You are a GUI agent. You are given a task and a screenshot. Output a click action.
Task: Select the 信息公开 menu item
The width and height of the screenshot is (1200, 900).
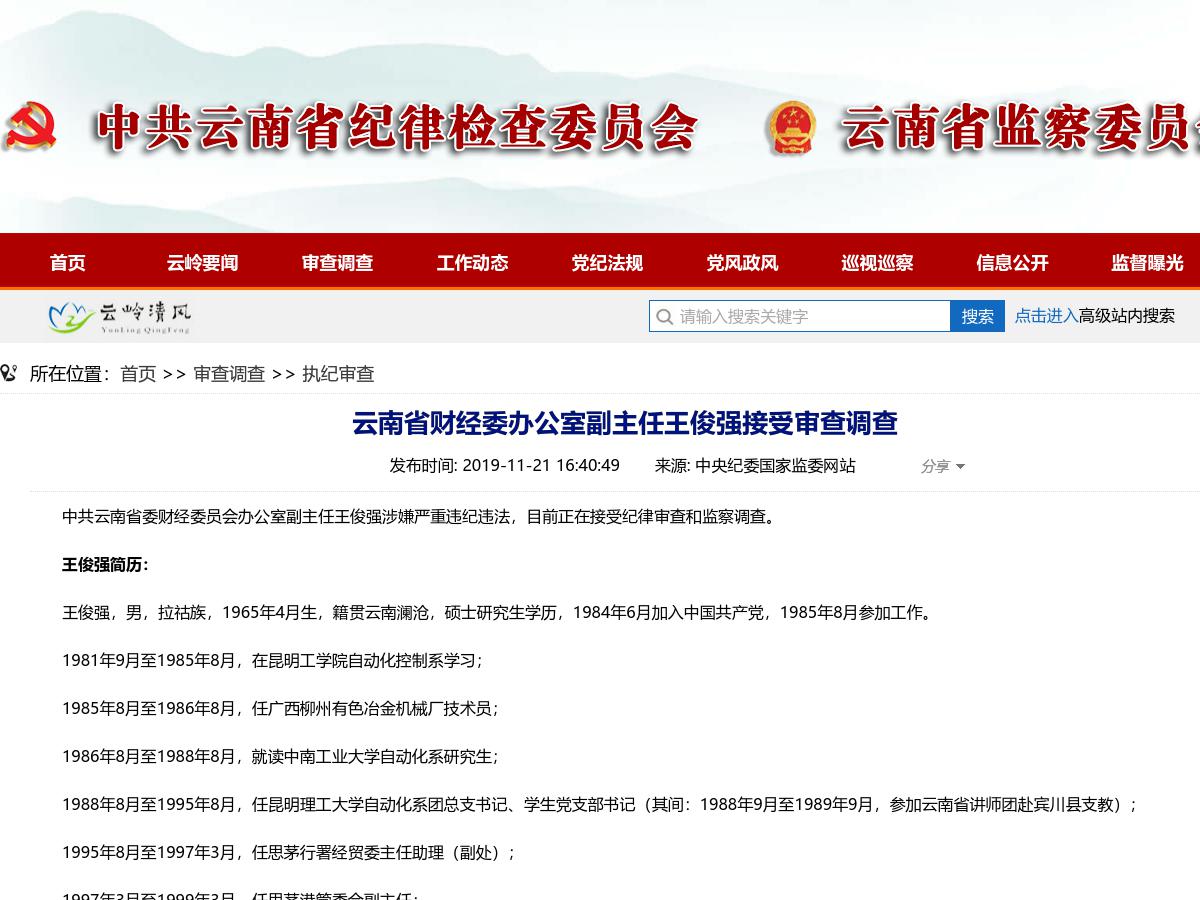1012,263
